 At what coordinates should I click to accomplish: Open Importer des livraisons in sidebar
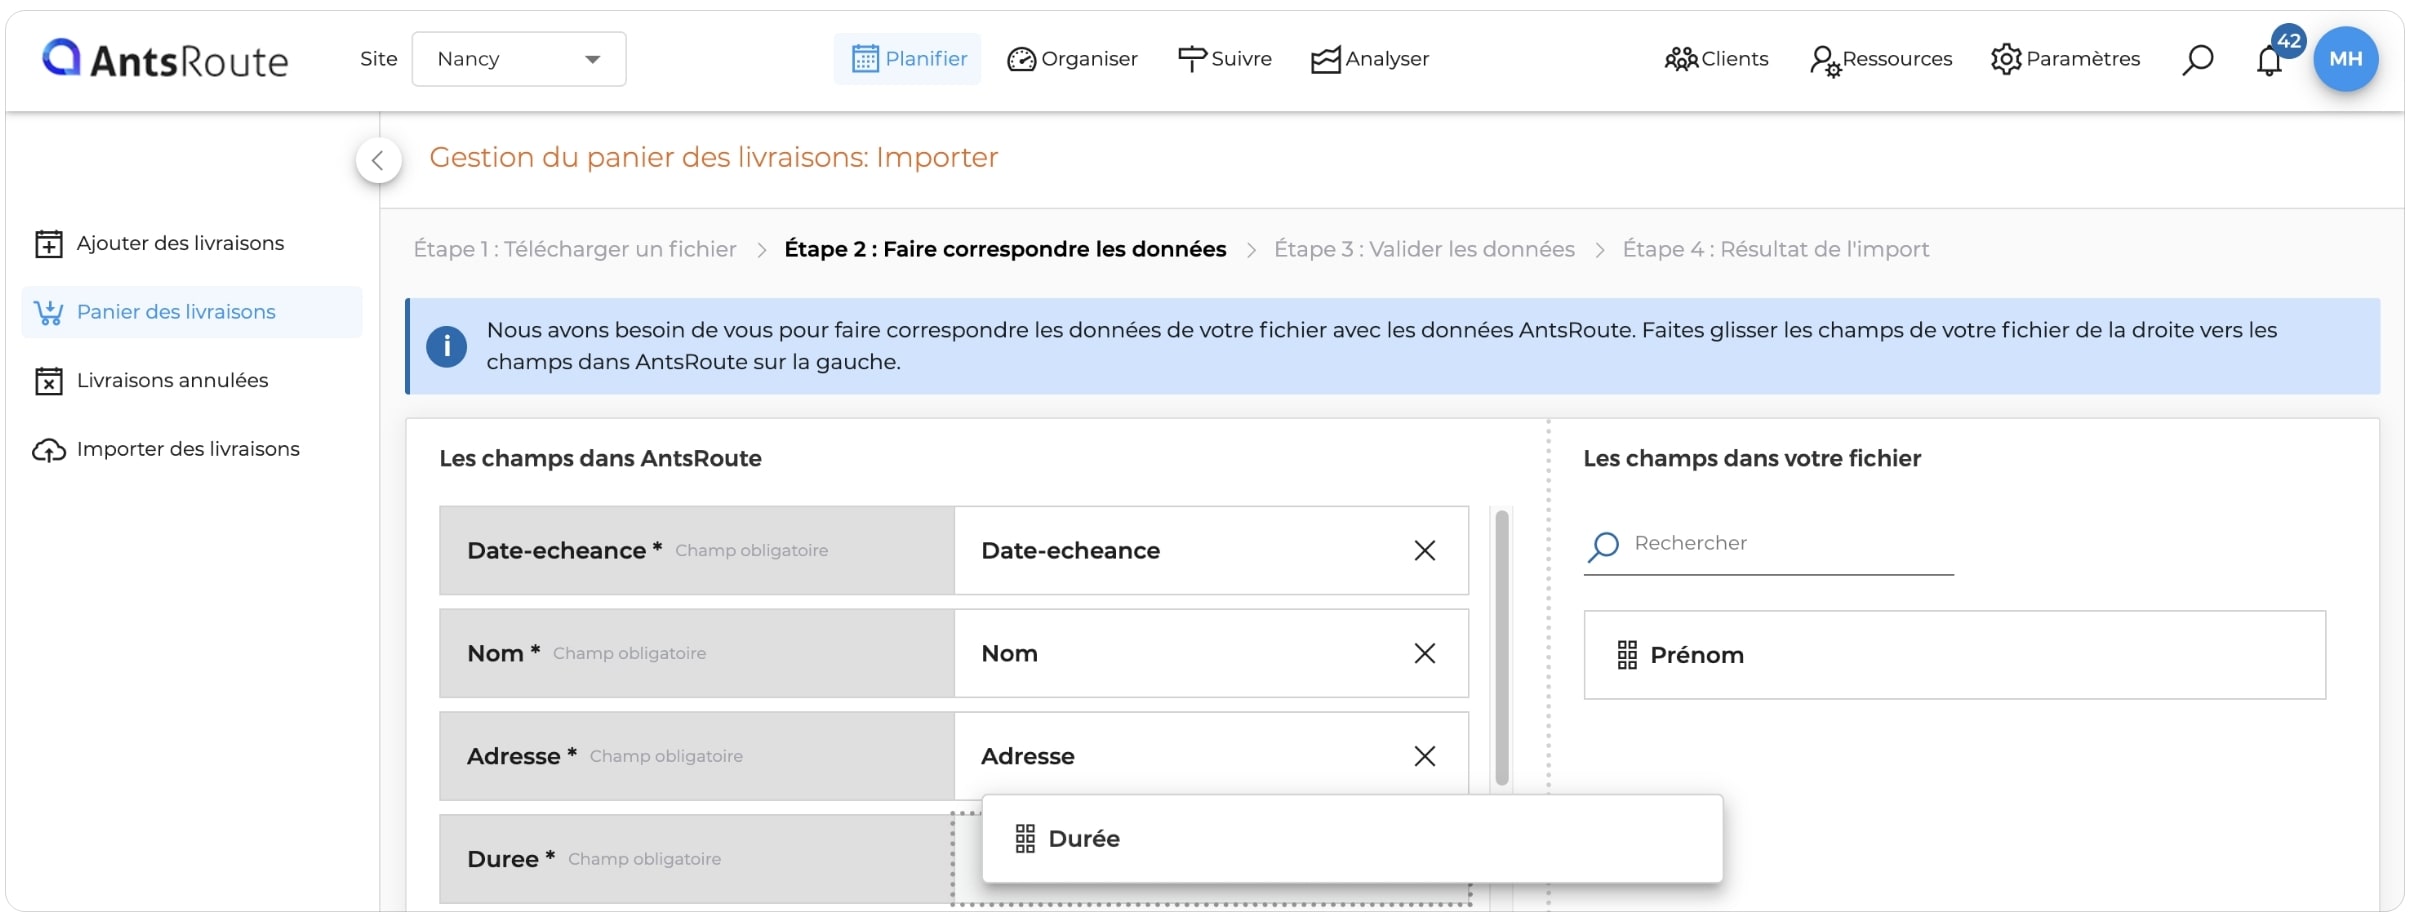click(192, 450)
